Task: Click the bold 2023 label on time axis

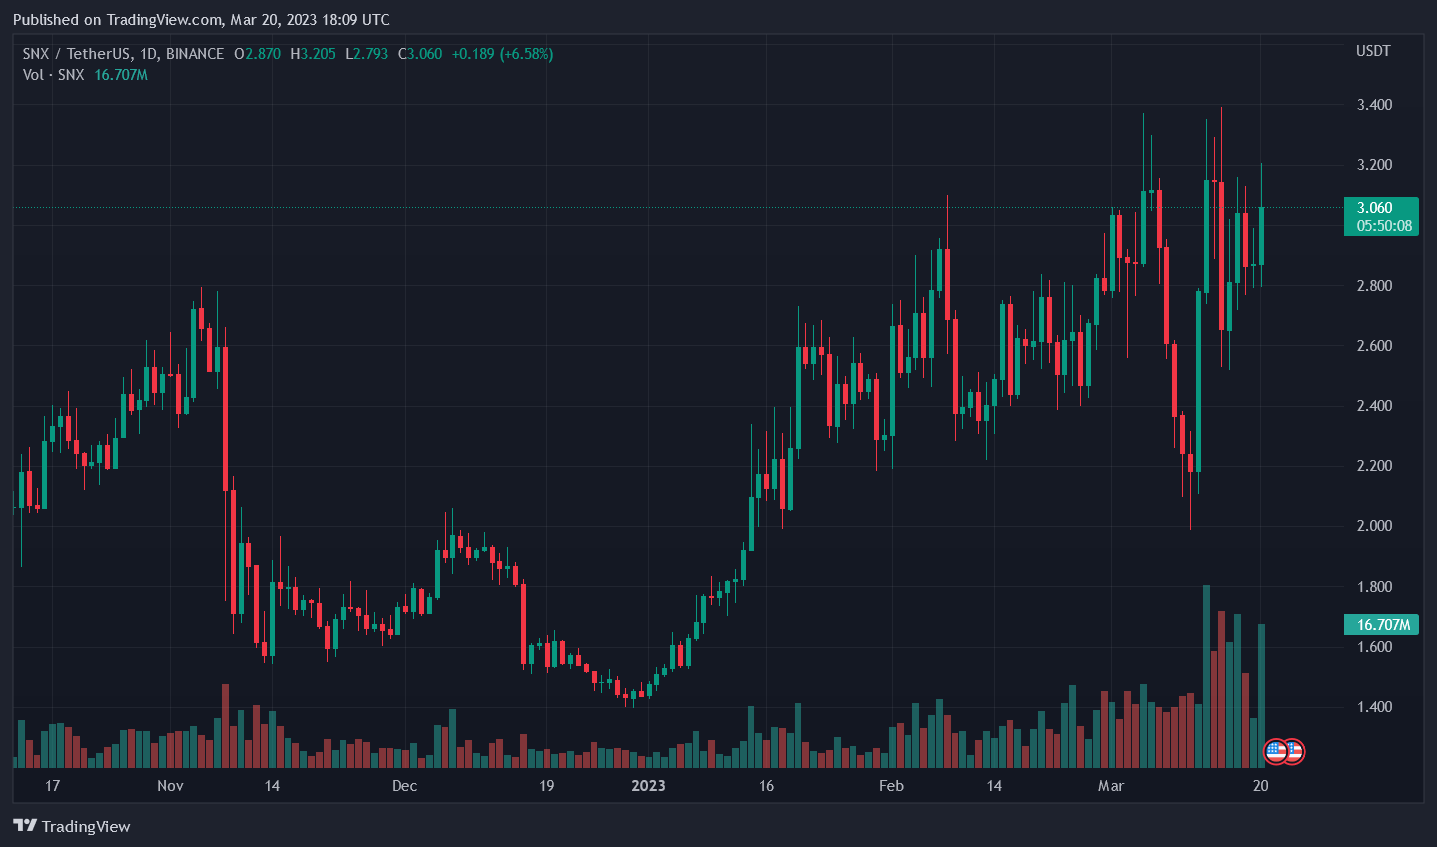Action: click(x=648, y=786)
